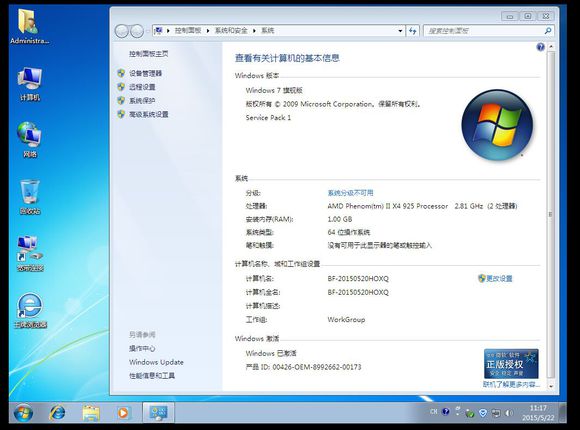Click the Show Desktop button at taskbar end

(x=562, y=413)
